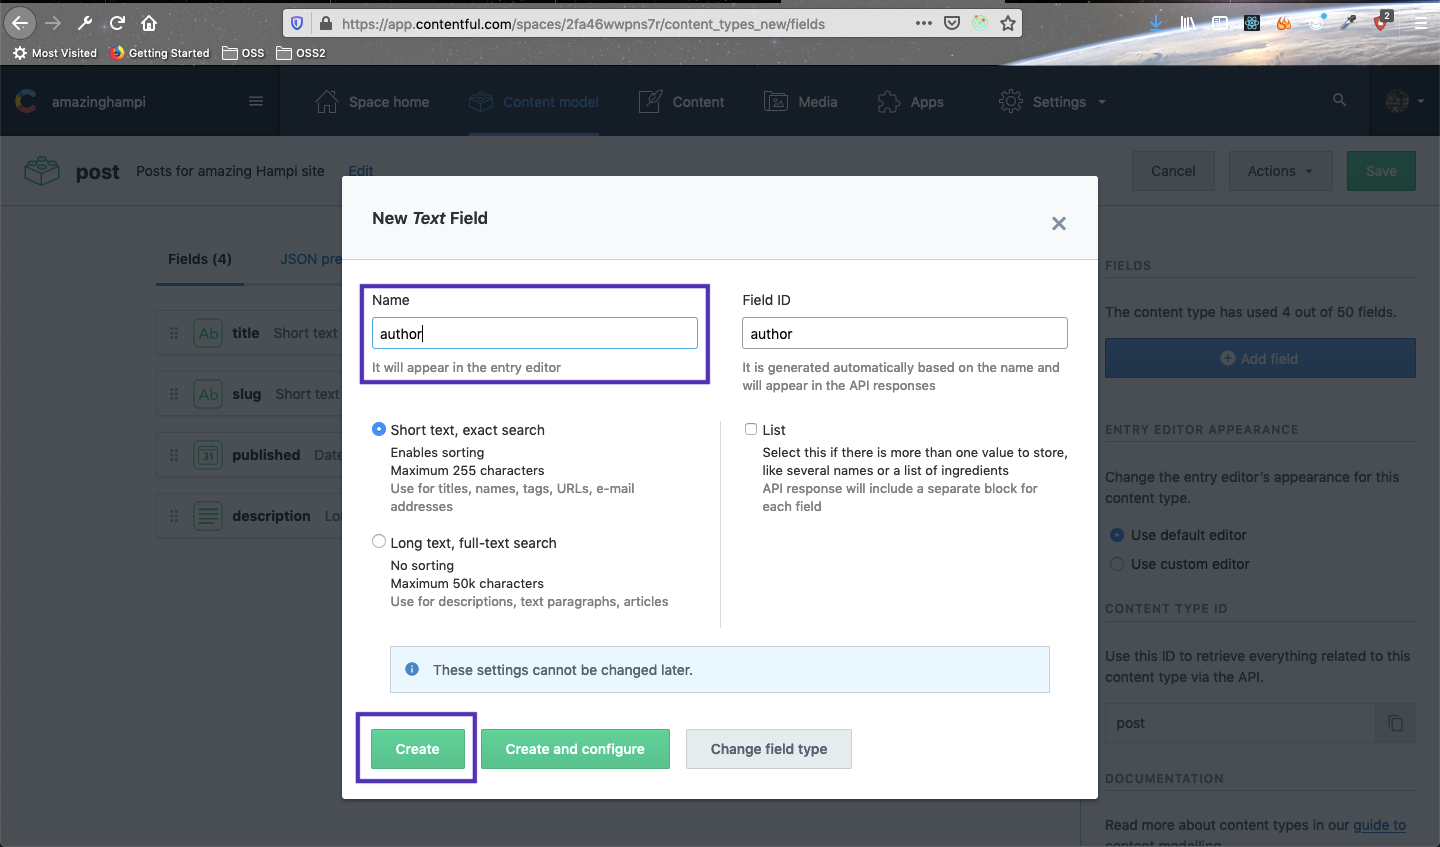Click the amazinghampi space name
The width and height of the screenshot is (1440, 847).
click(99, 102)
